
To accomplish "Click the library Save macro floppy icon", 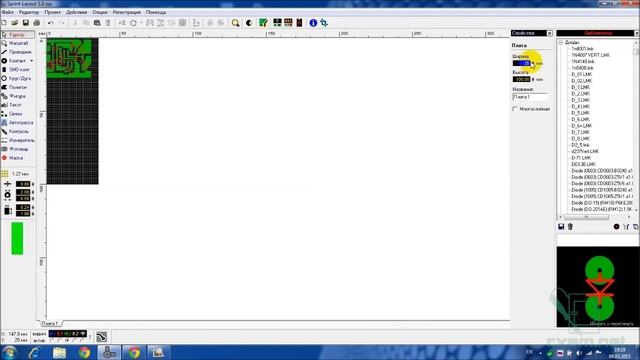I will coord(561,227).
